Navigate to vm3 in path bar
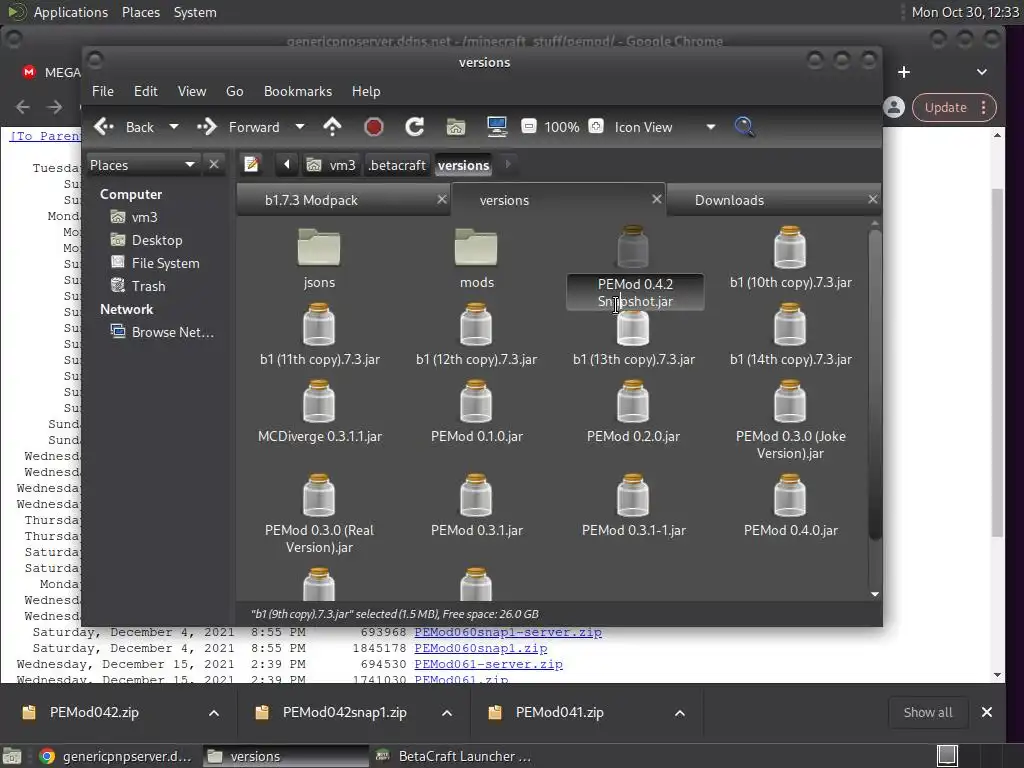This screenshot has width=1024, height=768. coord(332,165)
